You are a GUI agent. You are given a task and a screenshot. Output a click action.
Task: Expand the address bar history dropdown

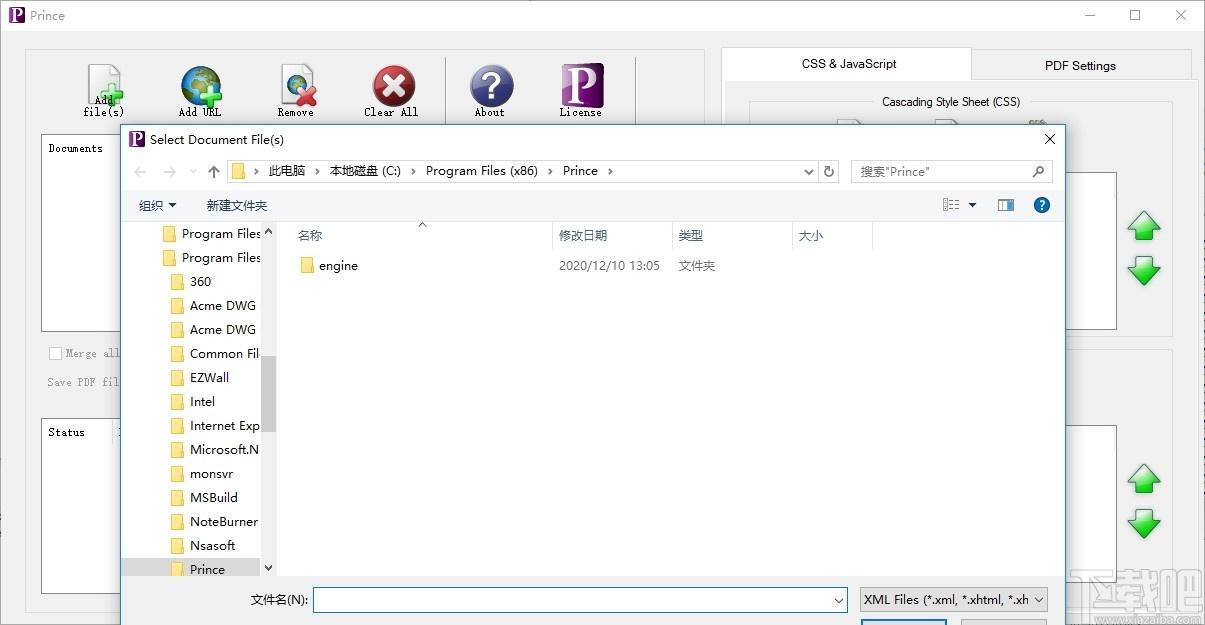[809, 171]
